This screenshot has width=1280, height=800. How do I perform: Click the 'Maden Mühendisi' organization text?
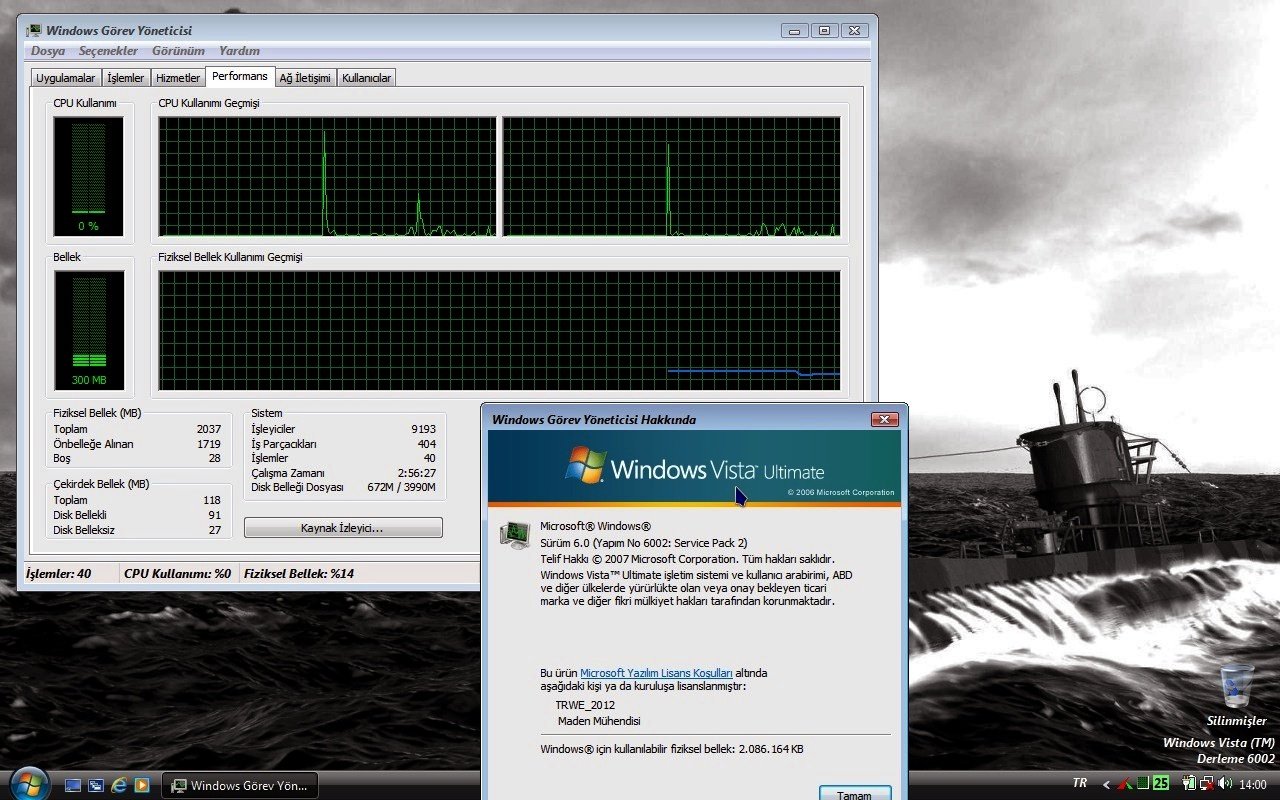(x=599, y=721)
